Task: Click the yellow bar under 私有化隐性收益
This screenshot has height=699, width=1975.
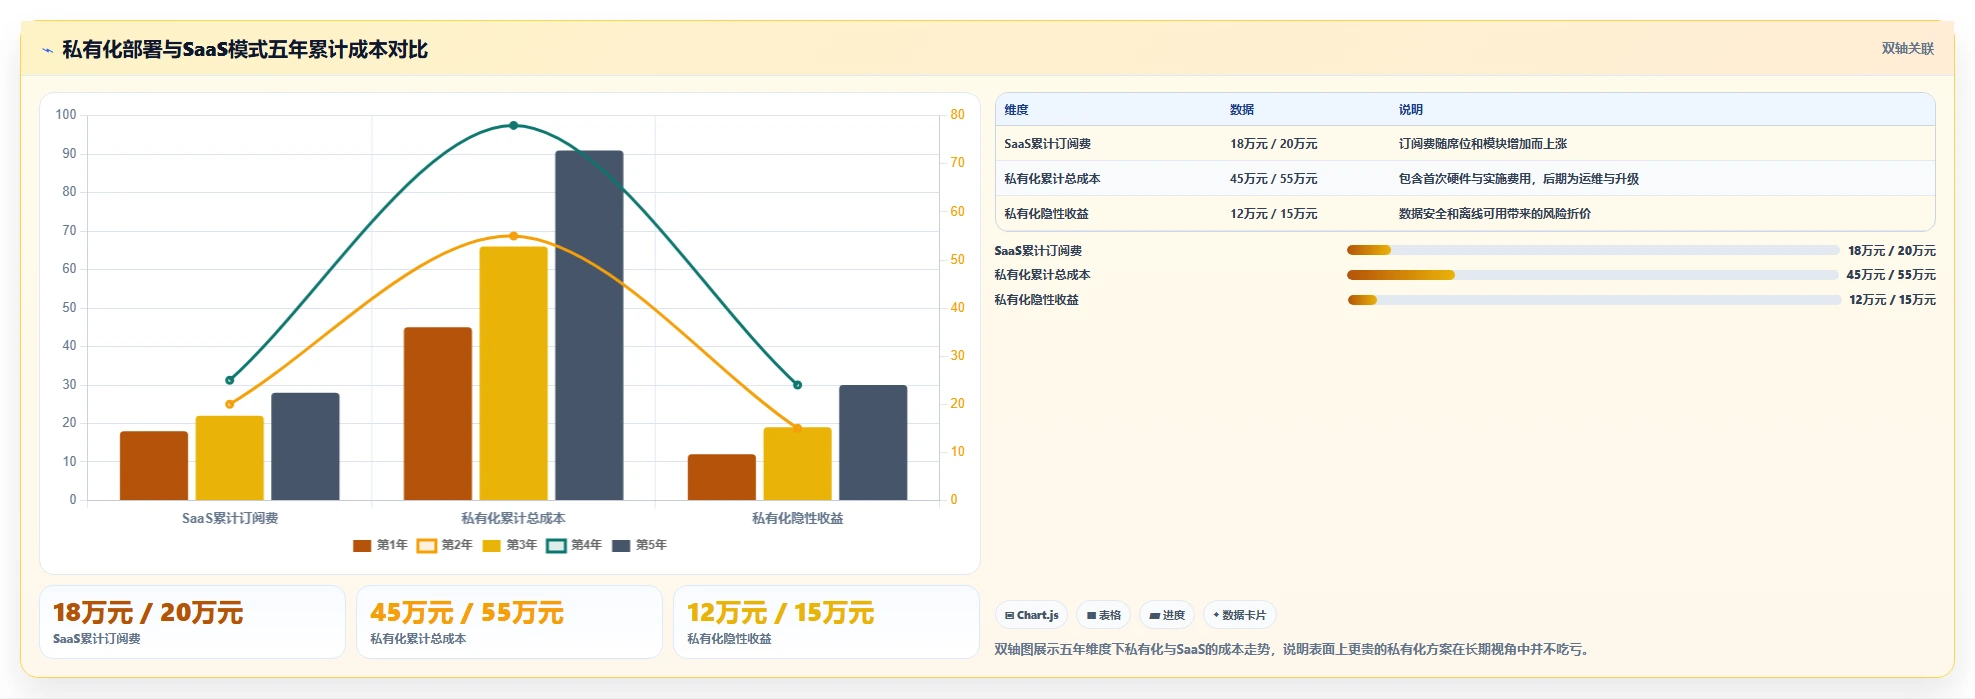Action: coord(798,464)
